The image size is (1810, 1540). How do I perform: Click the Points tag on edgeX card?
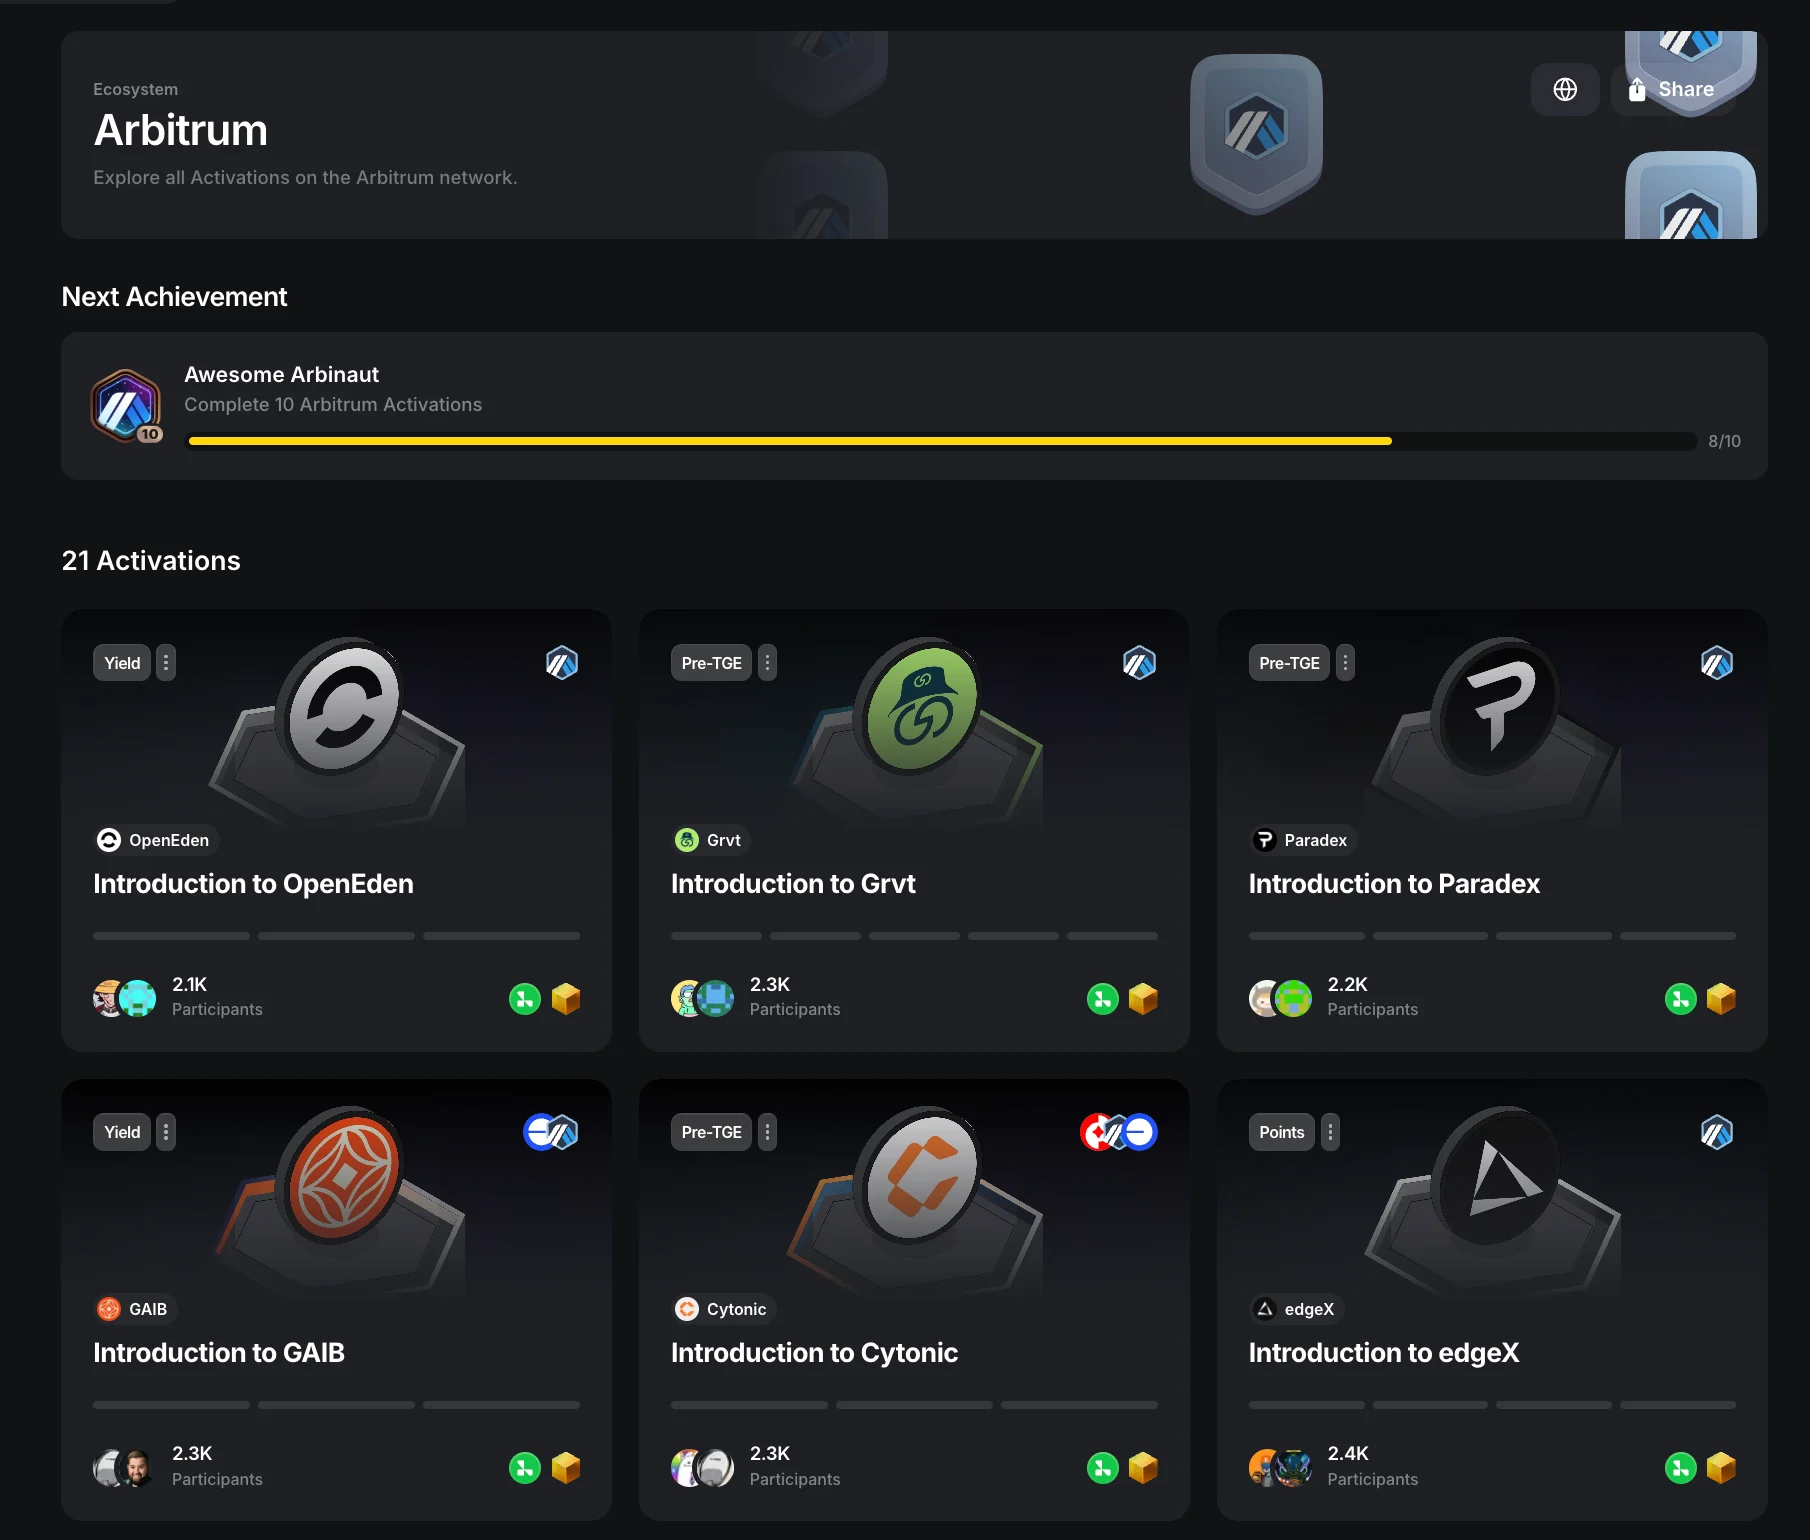click(x=1282, y=1132)
